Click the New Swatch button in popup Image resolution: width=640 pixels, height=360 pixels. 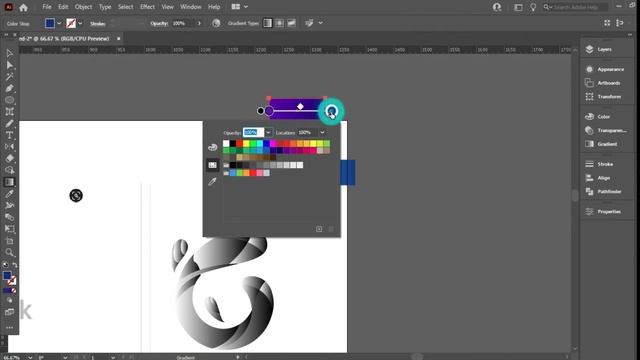pyautogui.click(x=319, y=229)
